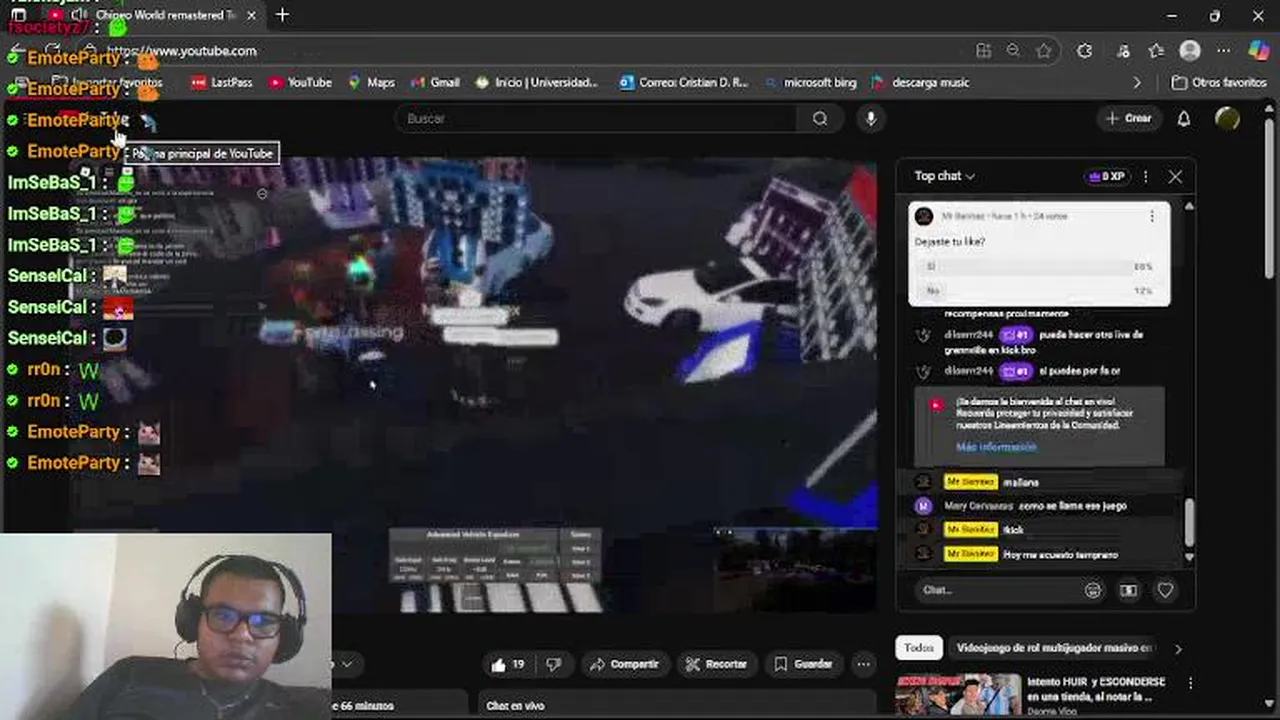Dislike the video with thumbs down
The image size is (1280, 720).
(x=553, y=664)
